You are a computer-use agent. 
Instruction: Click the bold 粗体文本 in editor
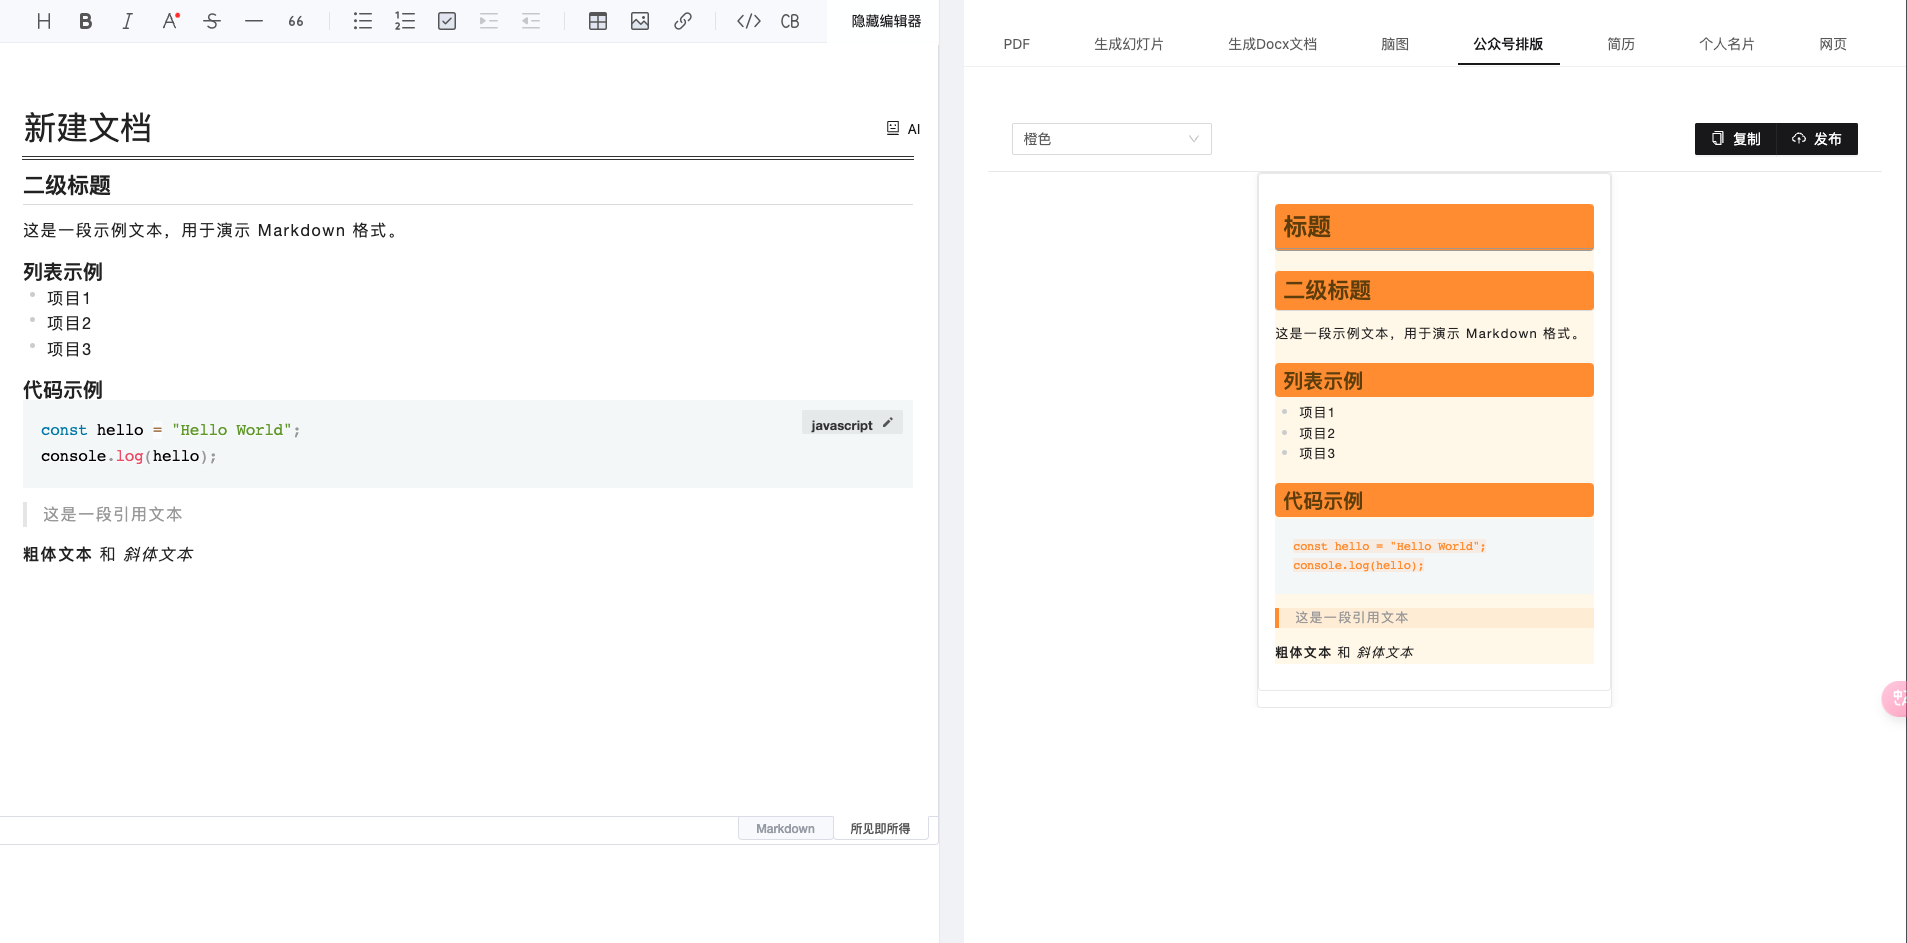58,554
